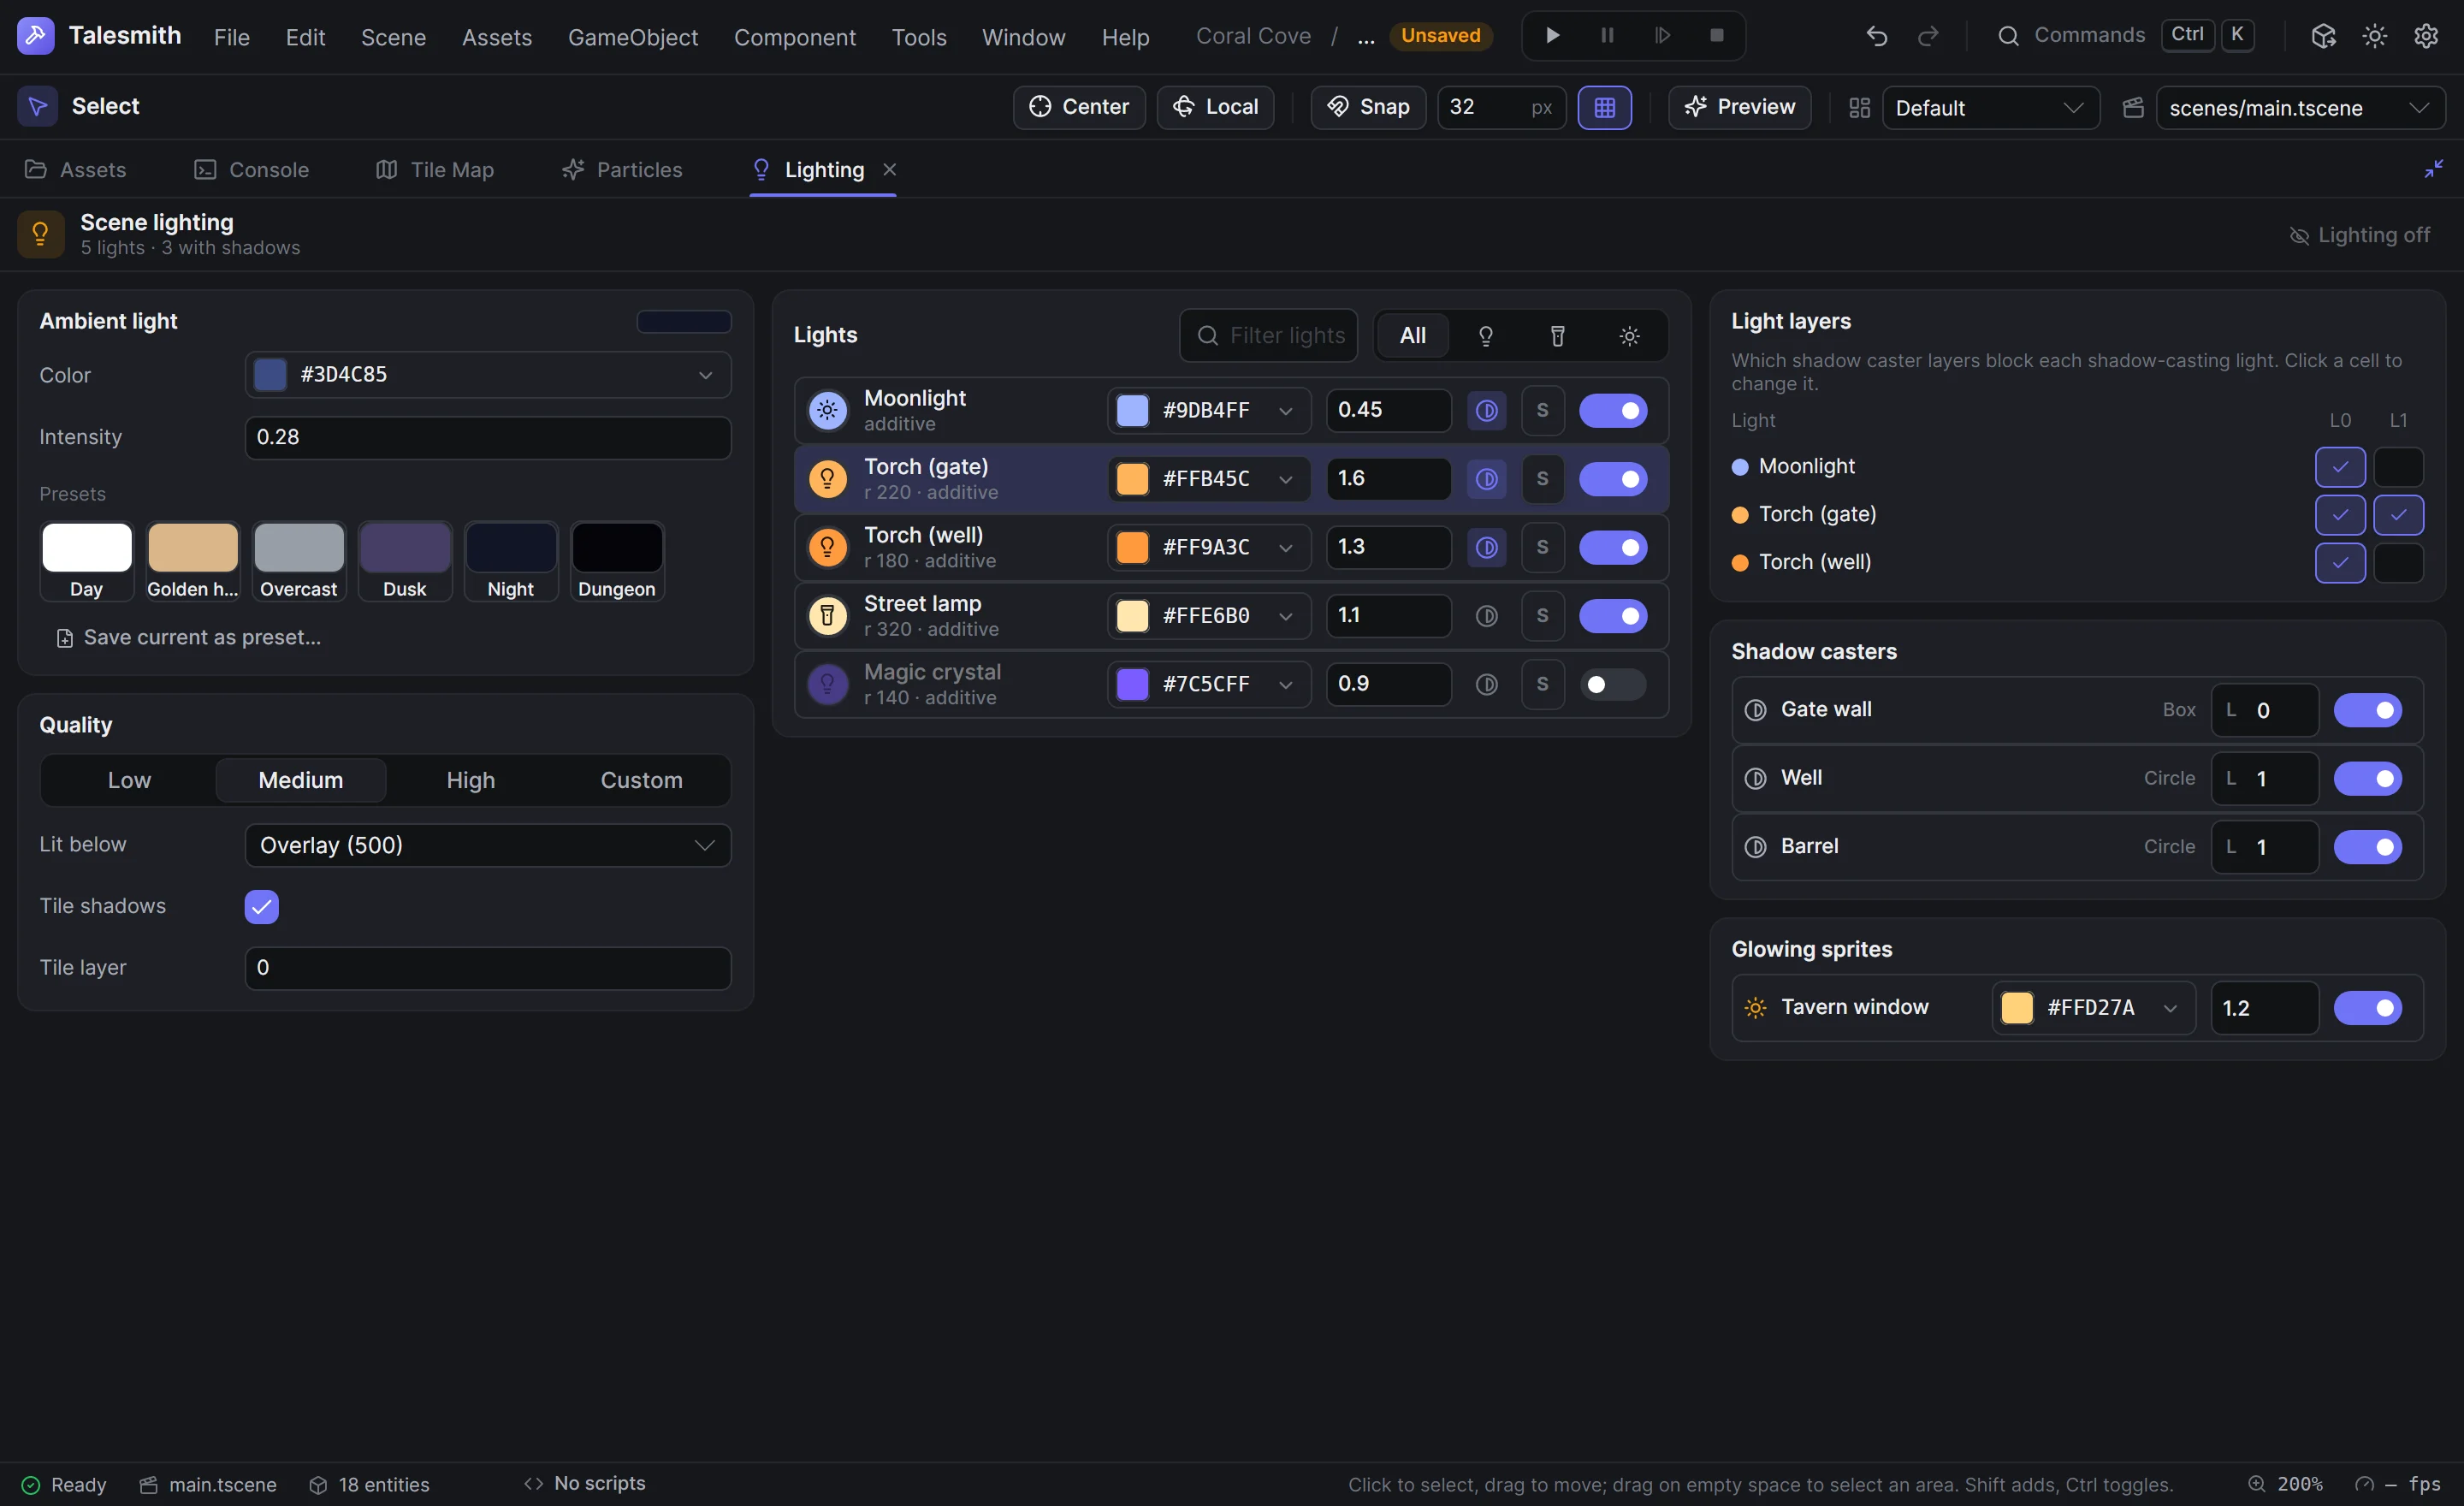The image size is (2464, 1506).
Task: Stop playback with the Stop icon
Action: tap(1717, 36)
